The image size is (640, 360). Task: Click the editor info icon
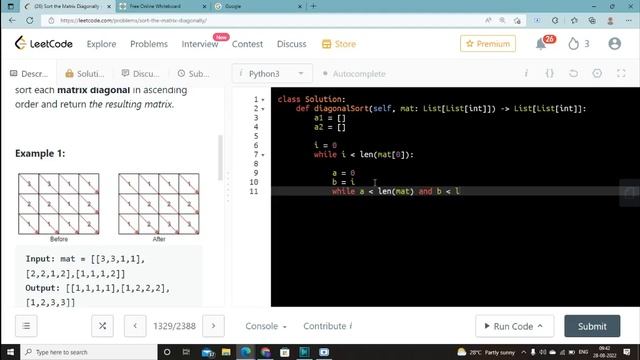pos(526,73)
